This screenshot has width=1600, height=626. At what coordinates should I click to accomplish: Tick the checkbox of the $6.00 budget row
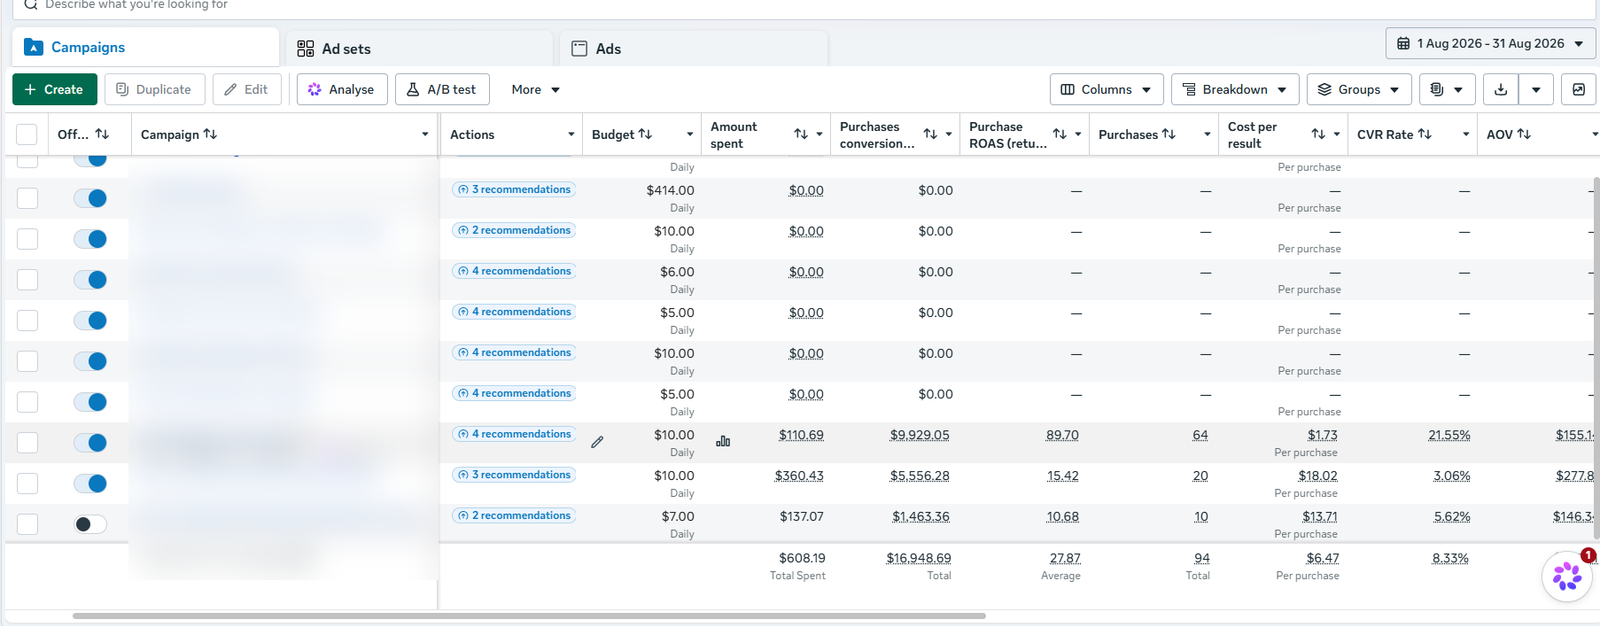(x=27, y=280)
